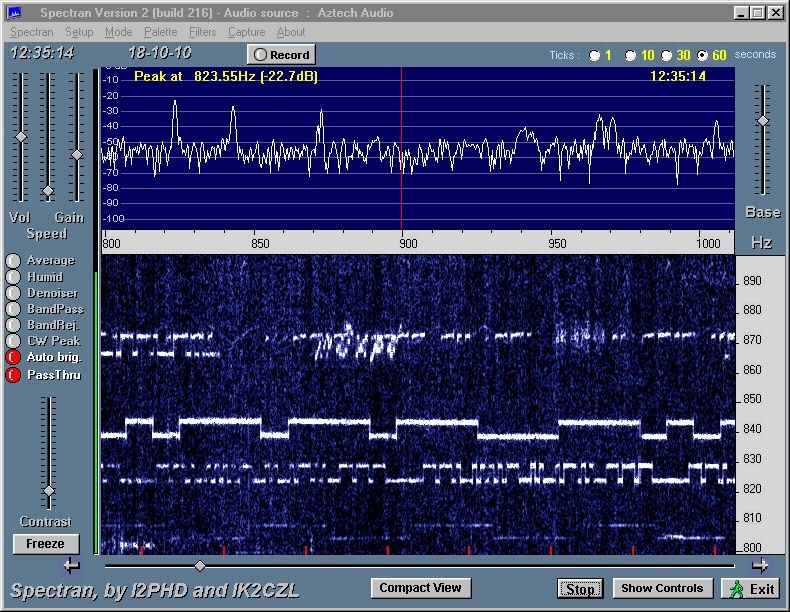Enable the Denoiser filter
The height and width of the screenshot is (612, 790).
click(x=13, y=293)
